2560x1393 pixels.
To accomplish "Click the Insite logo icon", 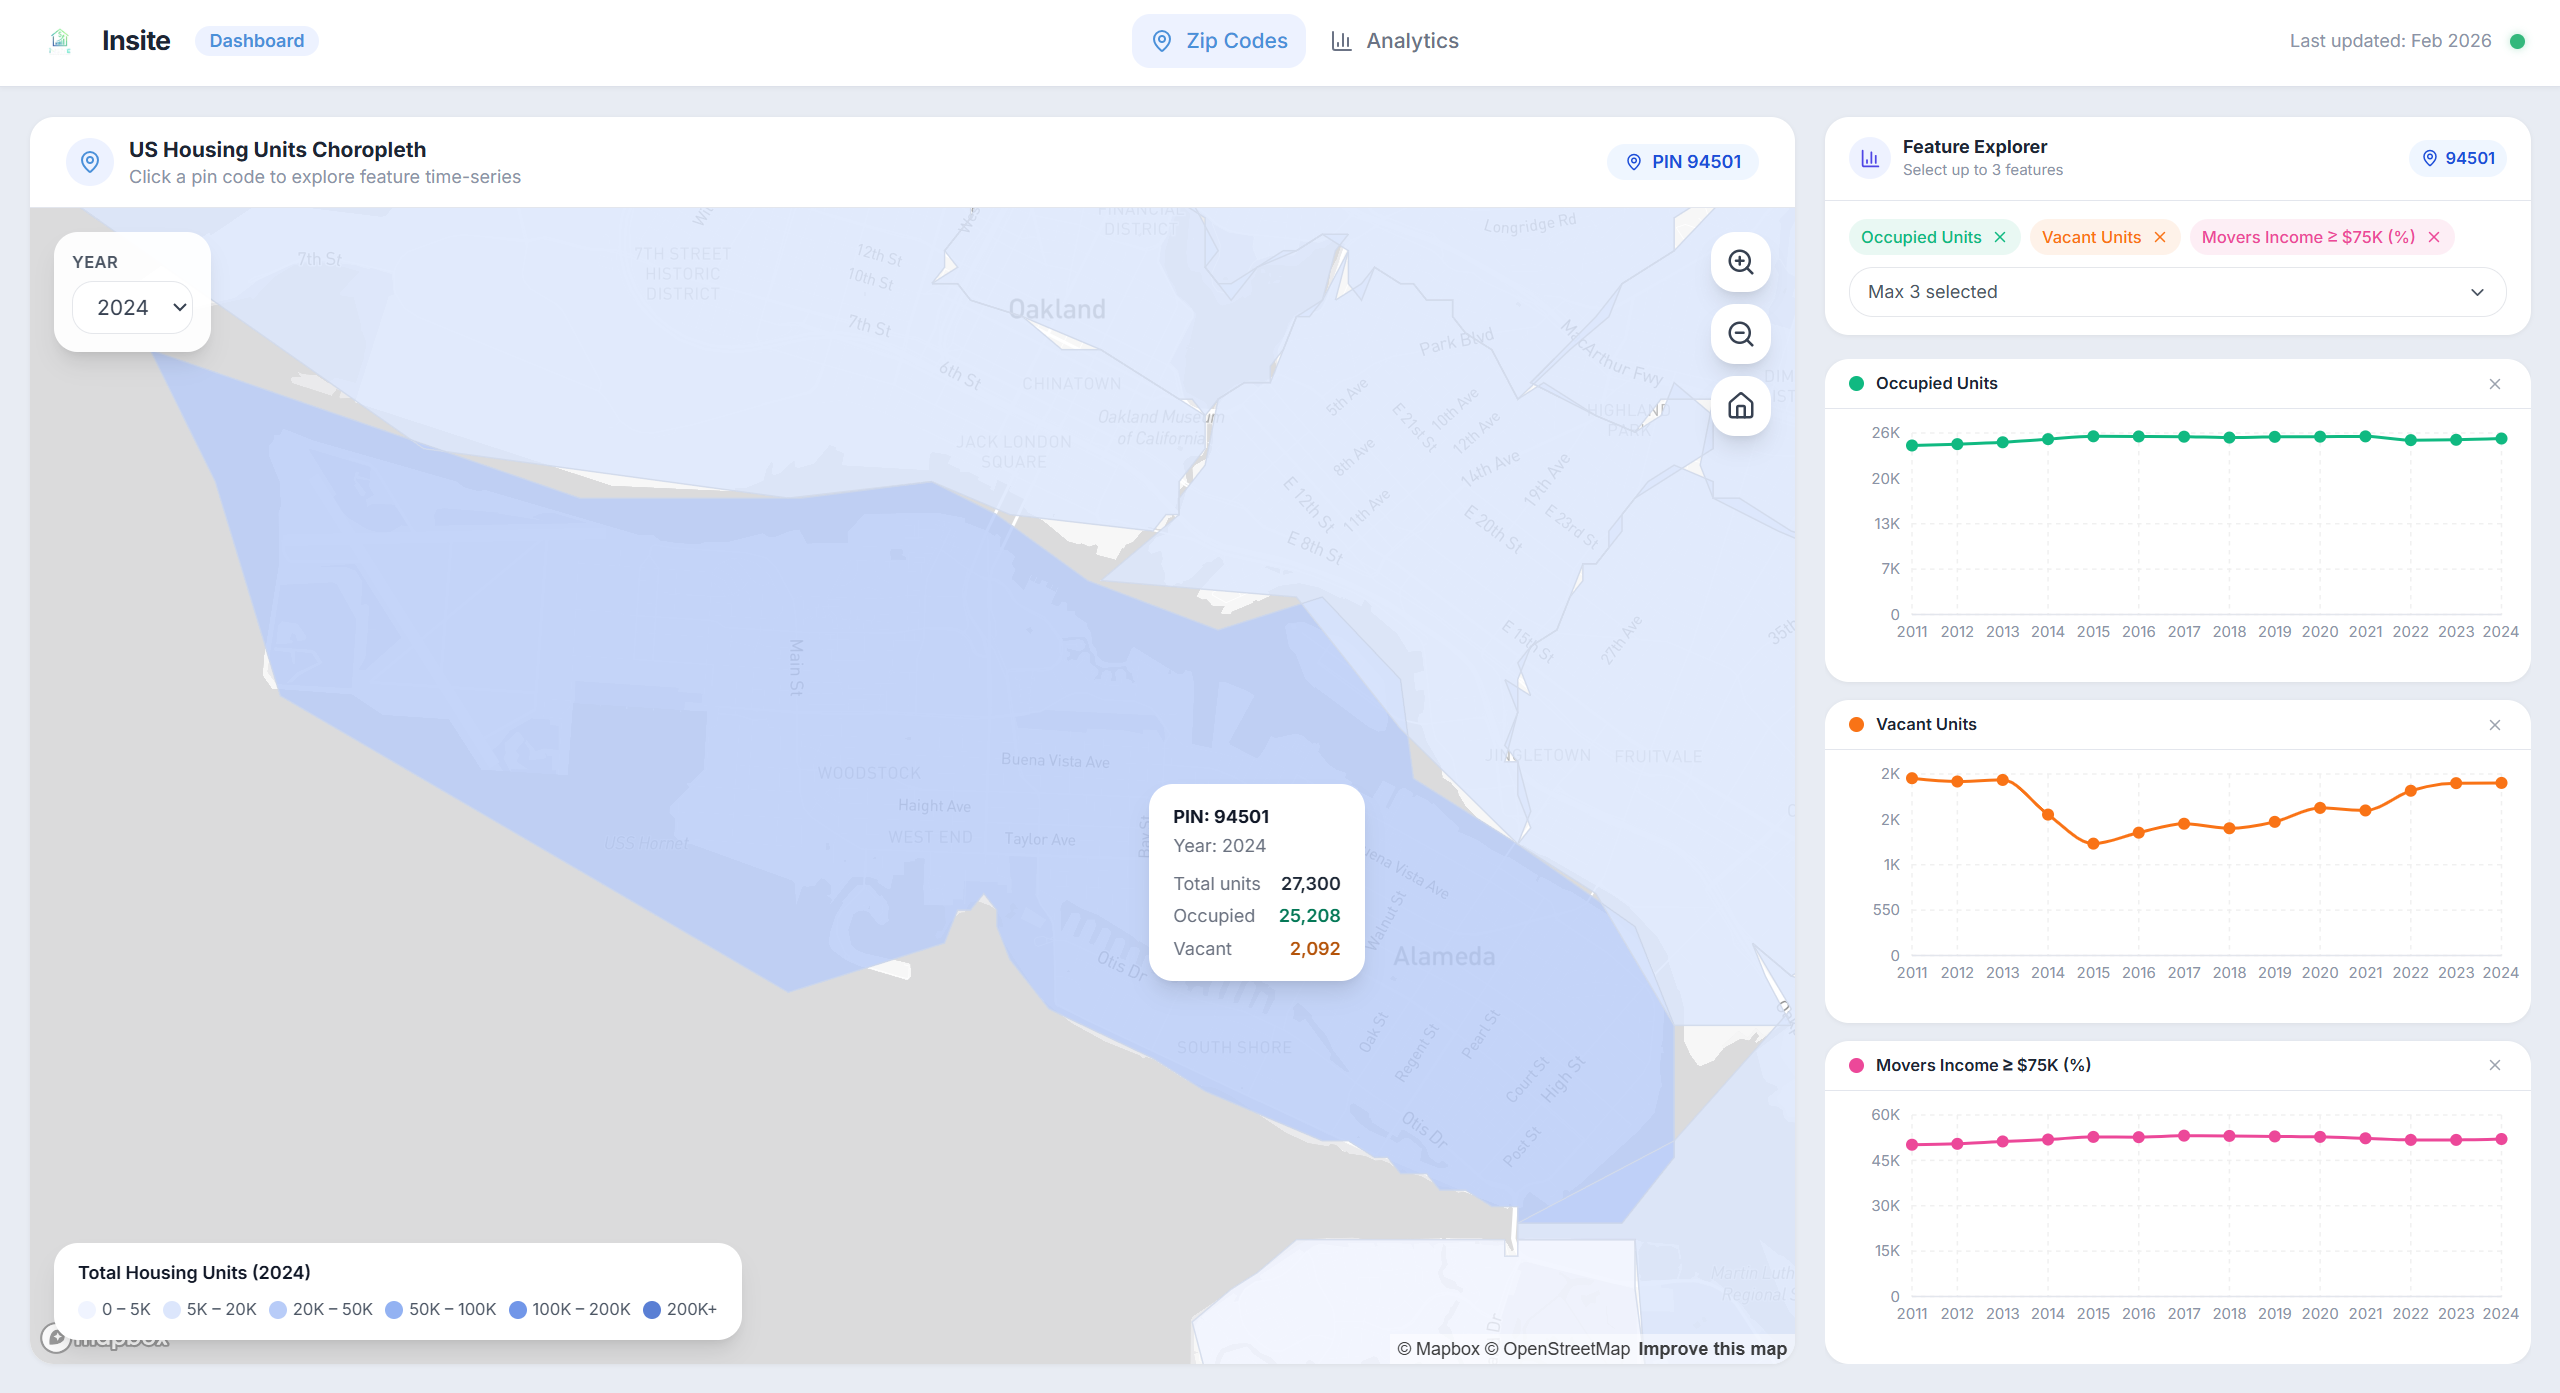I will pos(60,41).
